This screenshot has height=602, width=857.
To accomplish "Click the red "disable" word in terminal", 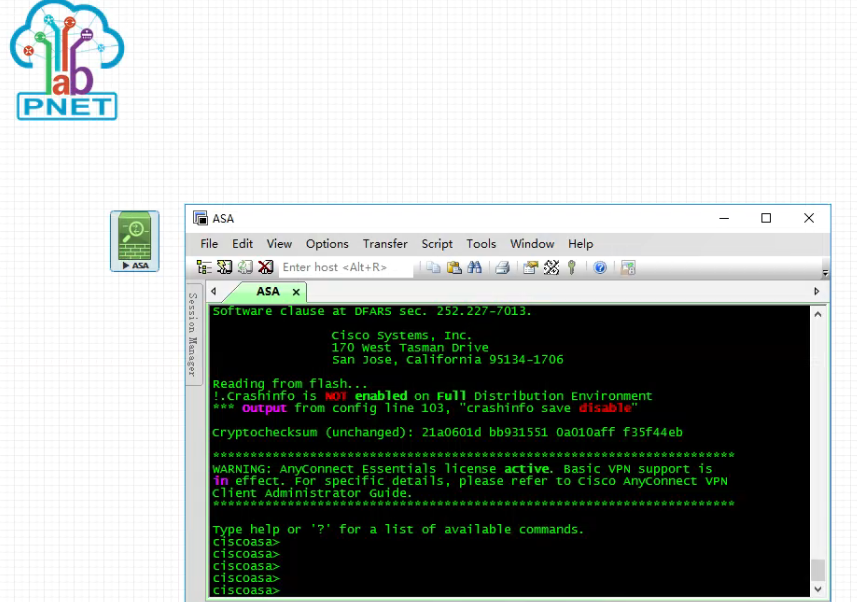I will pyautogui.click(x=605, y=408).
